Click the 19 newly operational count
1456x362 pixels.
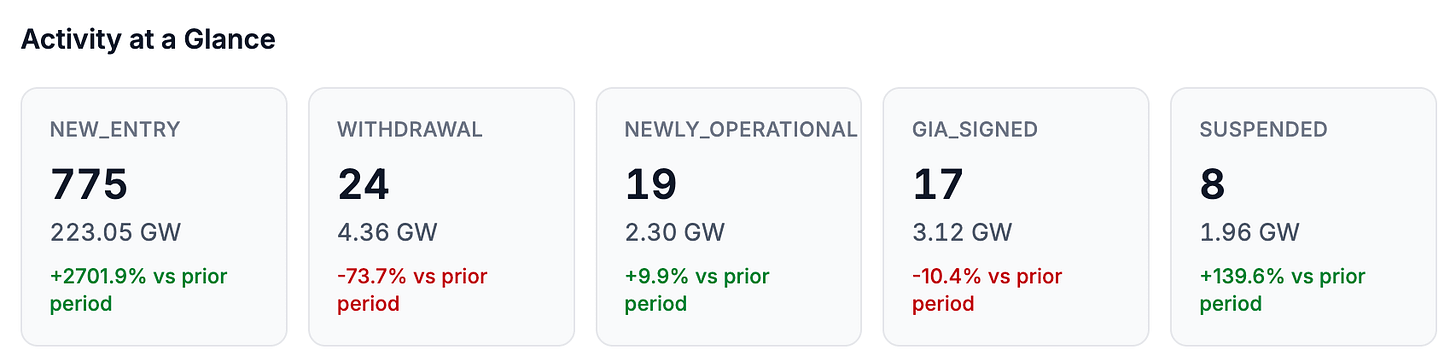tap(651, 185)
